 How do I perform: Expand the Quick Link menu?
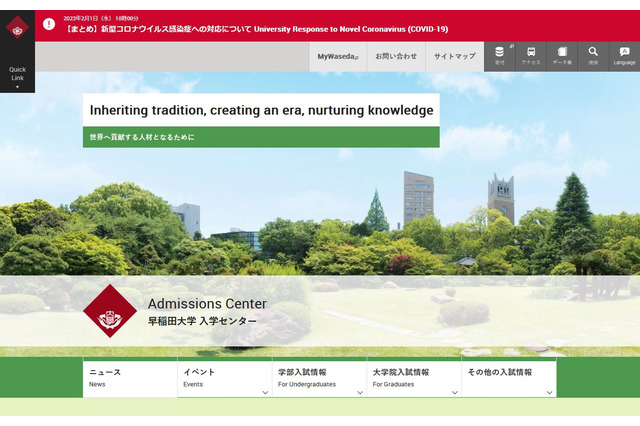pos(17,77)
